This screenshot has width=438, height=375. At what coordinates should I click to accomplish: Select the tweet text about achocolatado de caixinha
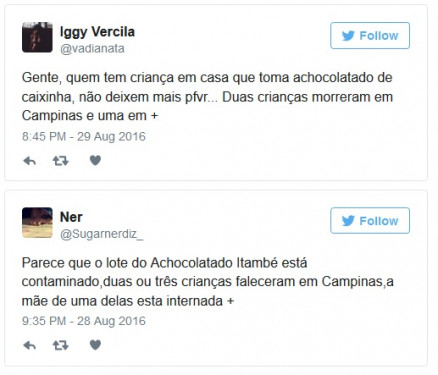click(x=207, y=97)
